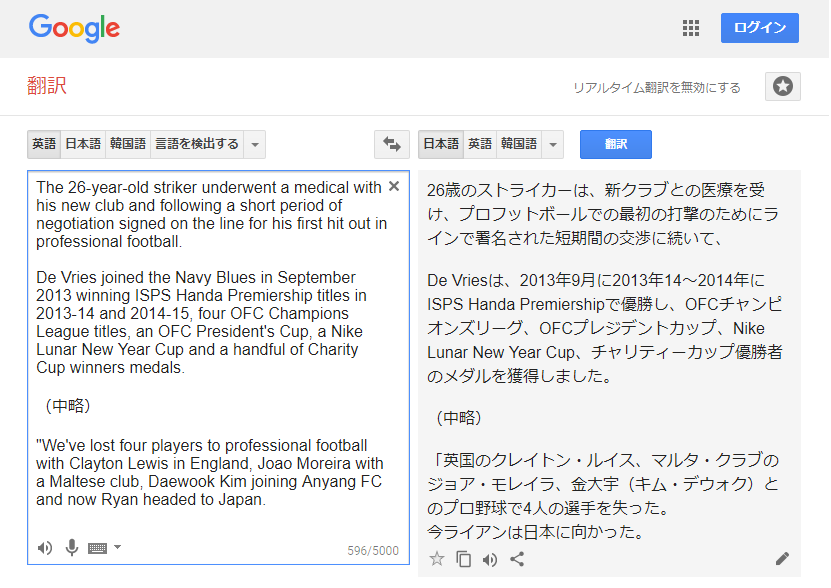Swap source and target languages

pyautogui.click(x=392, y=144)
